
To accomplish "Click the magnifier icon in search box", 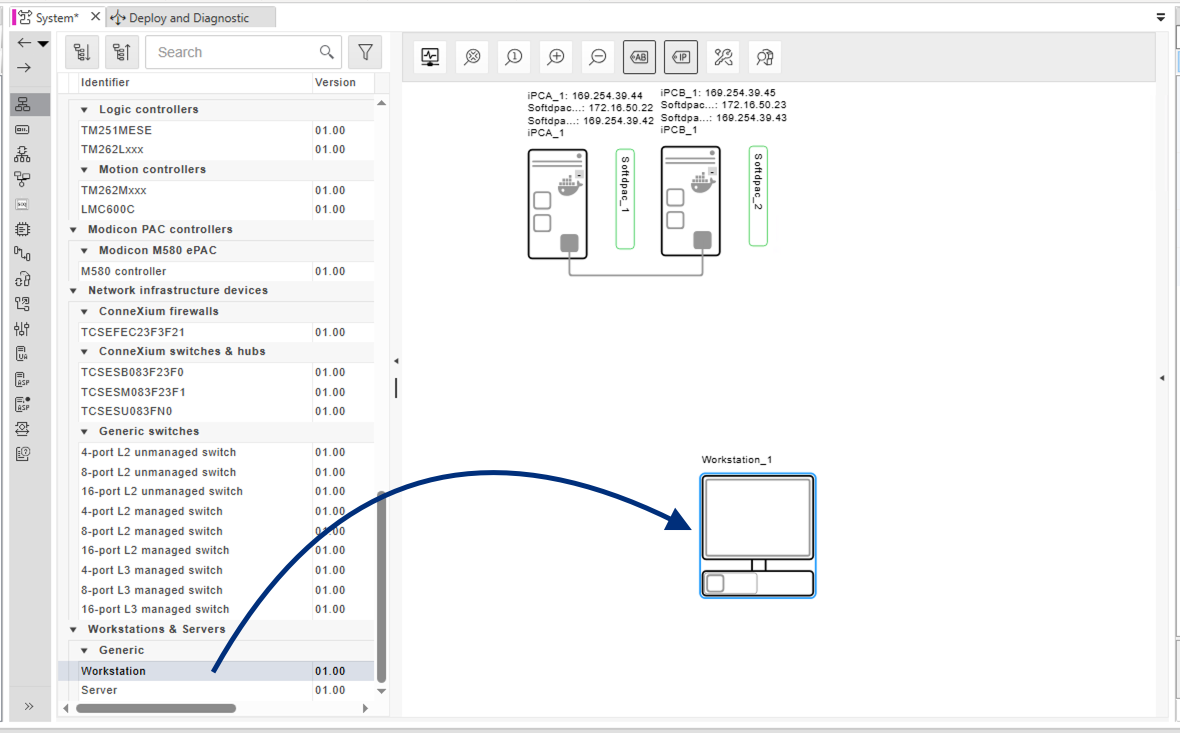I will [x=327, y=52].
